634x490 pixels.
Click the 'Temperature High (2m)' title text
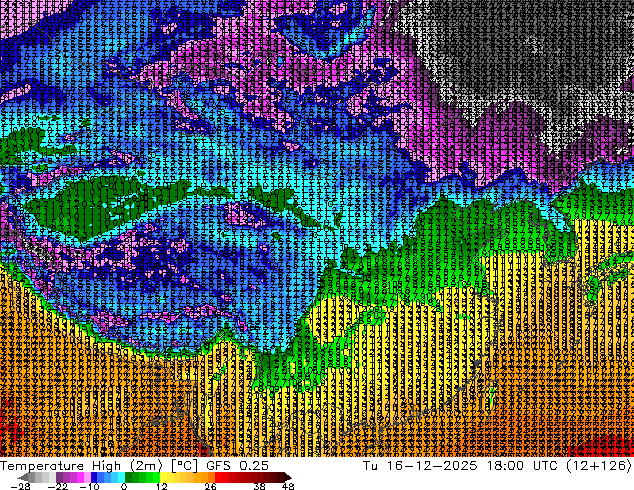pos(81,466)
